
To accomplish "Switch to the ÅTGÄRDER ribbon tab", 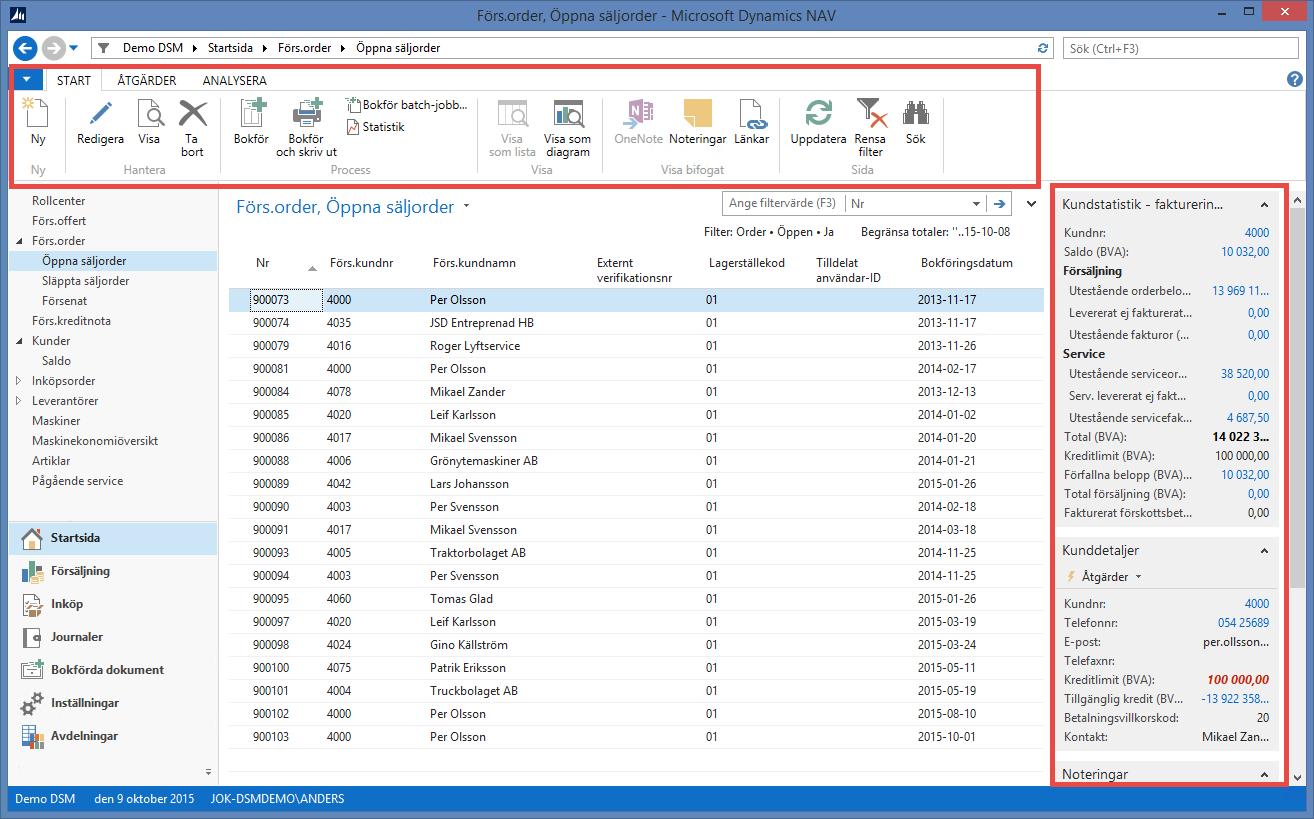I will [x=147, y=81].
